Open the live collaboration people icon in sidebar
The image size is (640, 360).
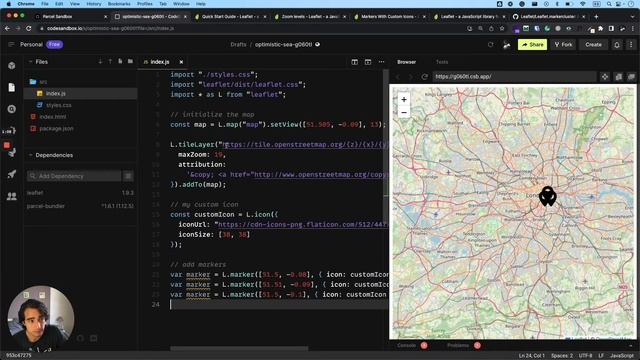tap(11, 196)
